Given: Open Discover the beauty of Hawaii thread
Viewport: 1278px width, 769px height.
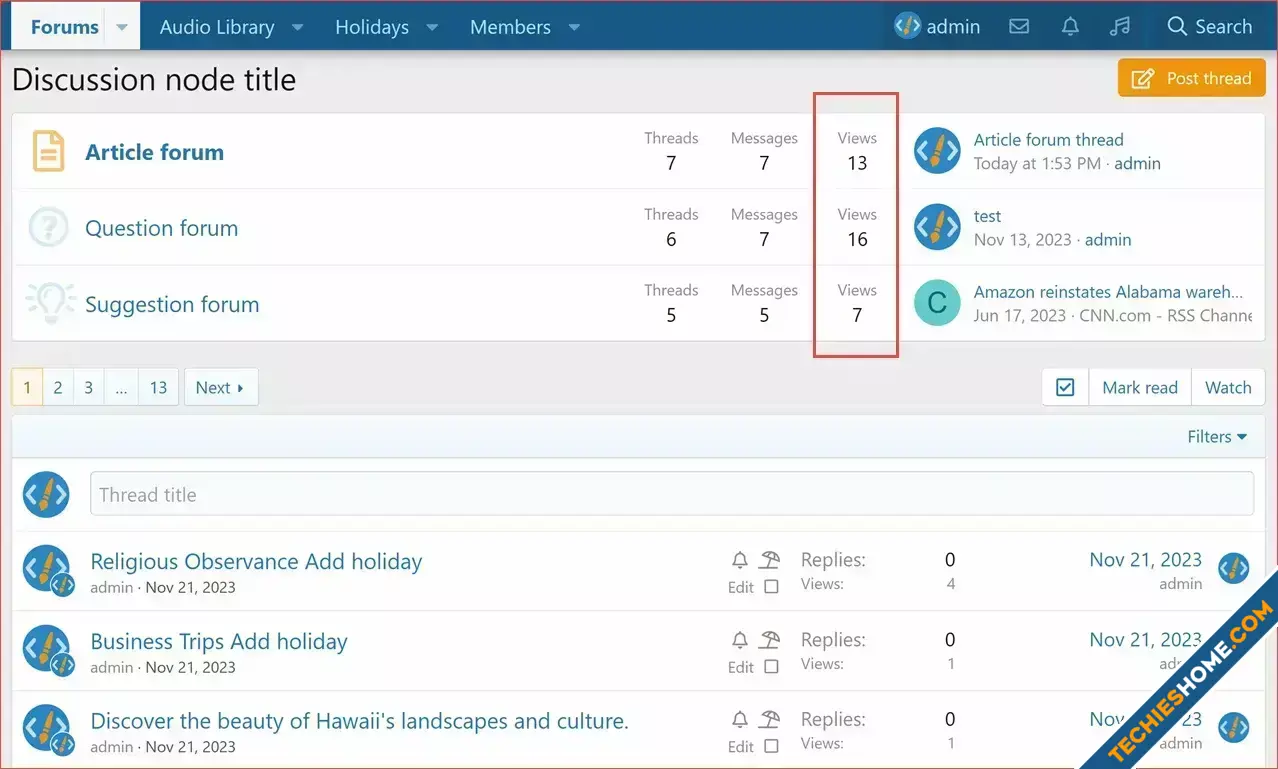Looking at the screenshot, I should [359, 721].
